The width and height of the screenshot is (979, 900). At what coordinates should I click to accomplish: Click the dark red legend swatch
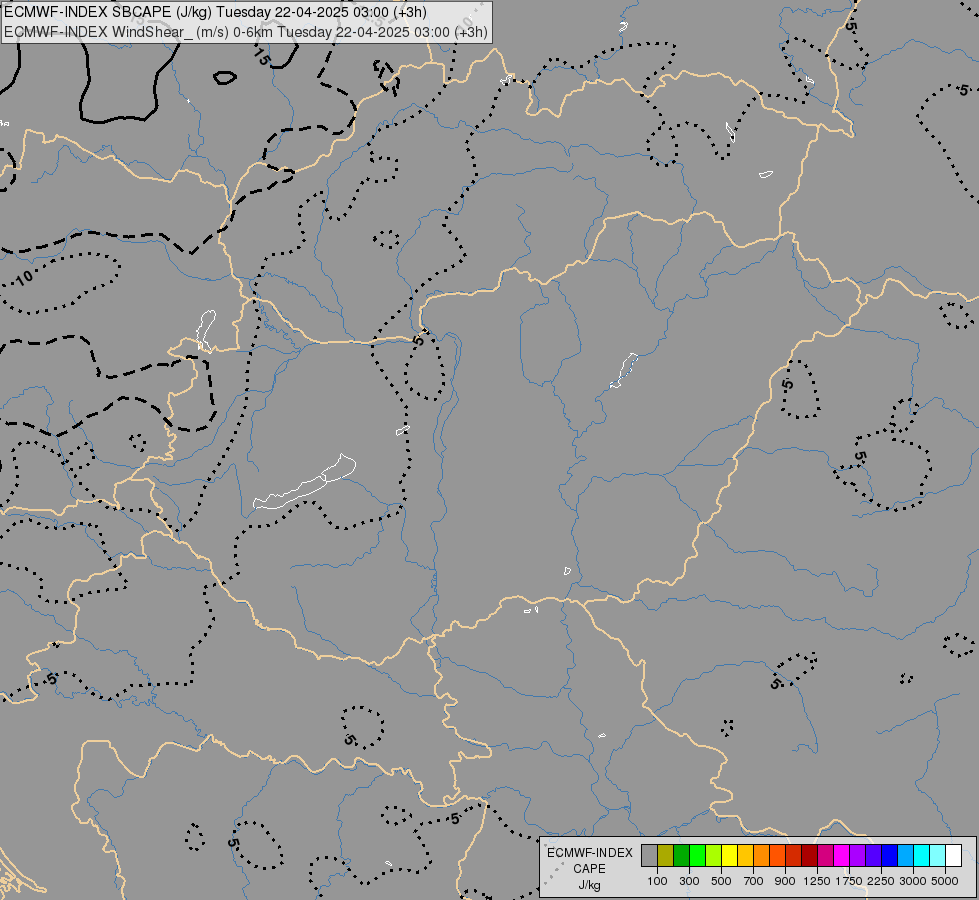pyautogui.click(x=810, y=855)
